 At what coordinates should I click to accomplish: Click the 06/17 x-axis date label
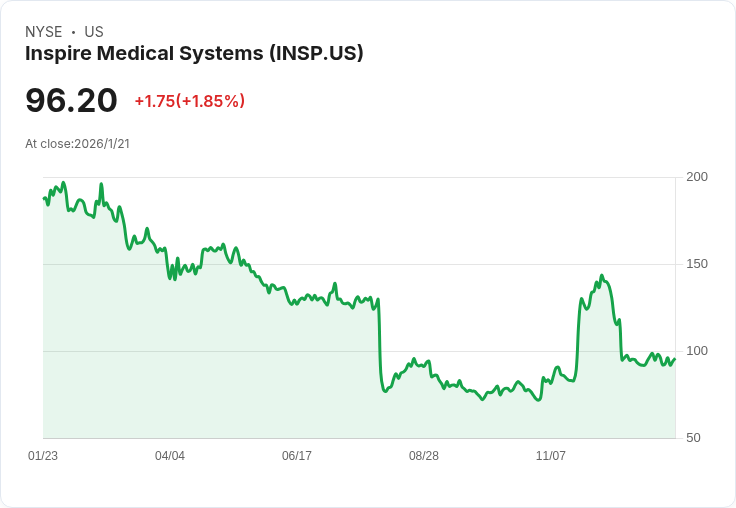[x=297, y=456]
